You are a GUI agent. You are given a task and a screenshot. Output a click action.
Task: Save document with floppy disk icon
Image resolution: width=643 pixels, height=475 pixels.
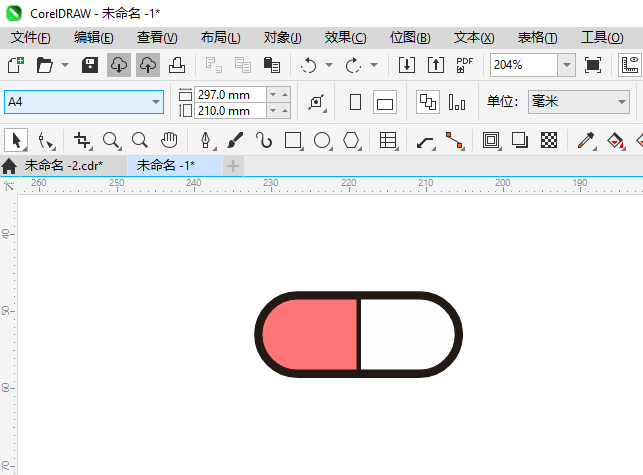(x=90, y=65)
